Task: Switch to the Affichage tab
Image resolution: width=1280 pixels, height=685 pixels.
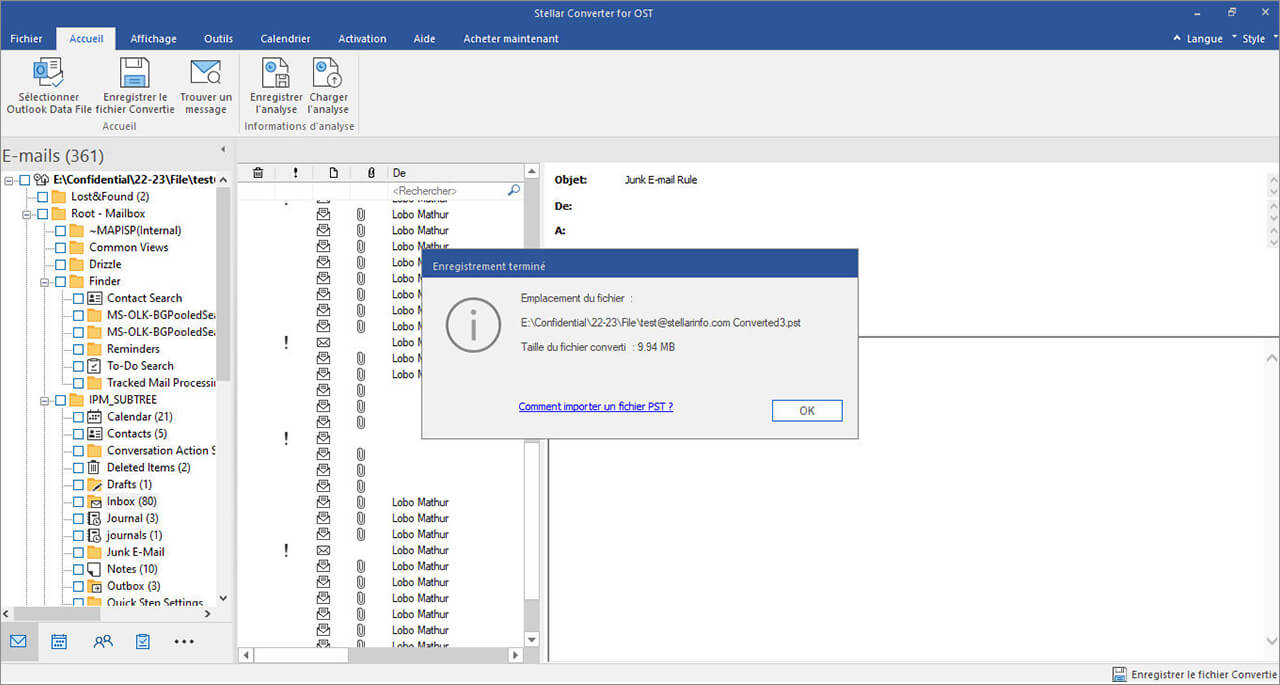Action: (153, 39)
